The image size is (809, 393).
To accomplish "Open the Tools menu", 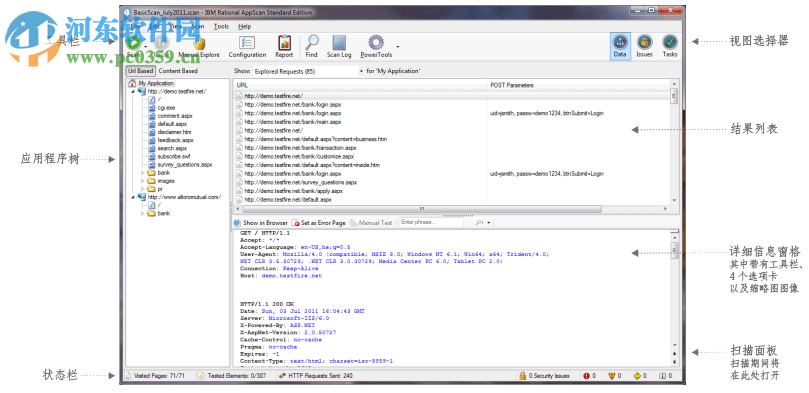I will click(221, 26).
